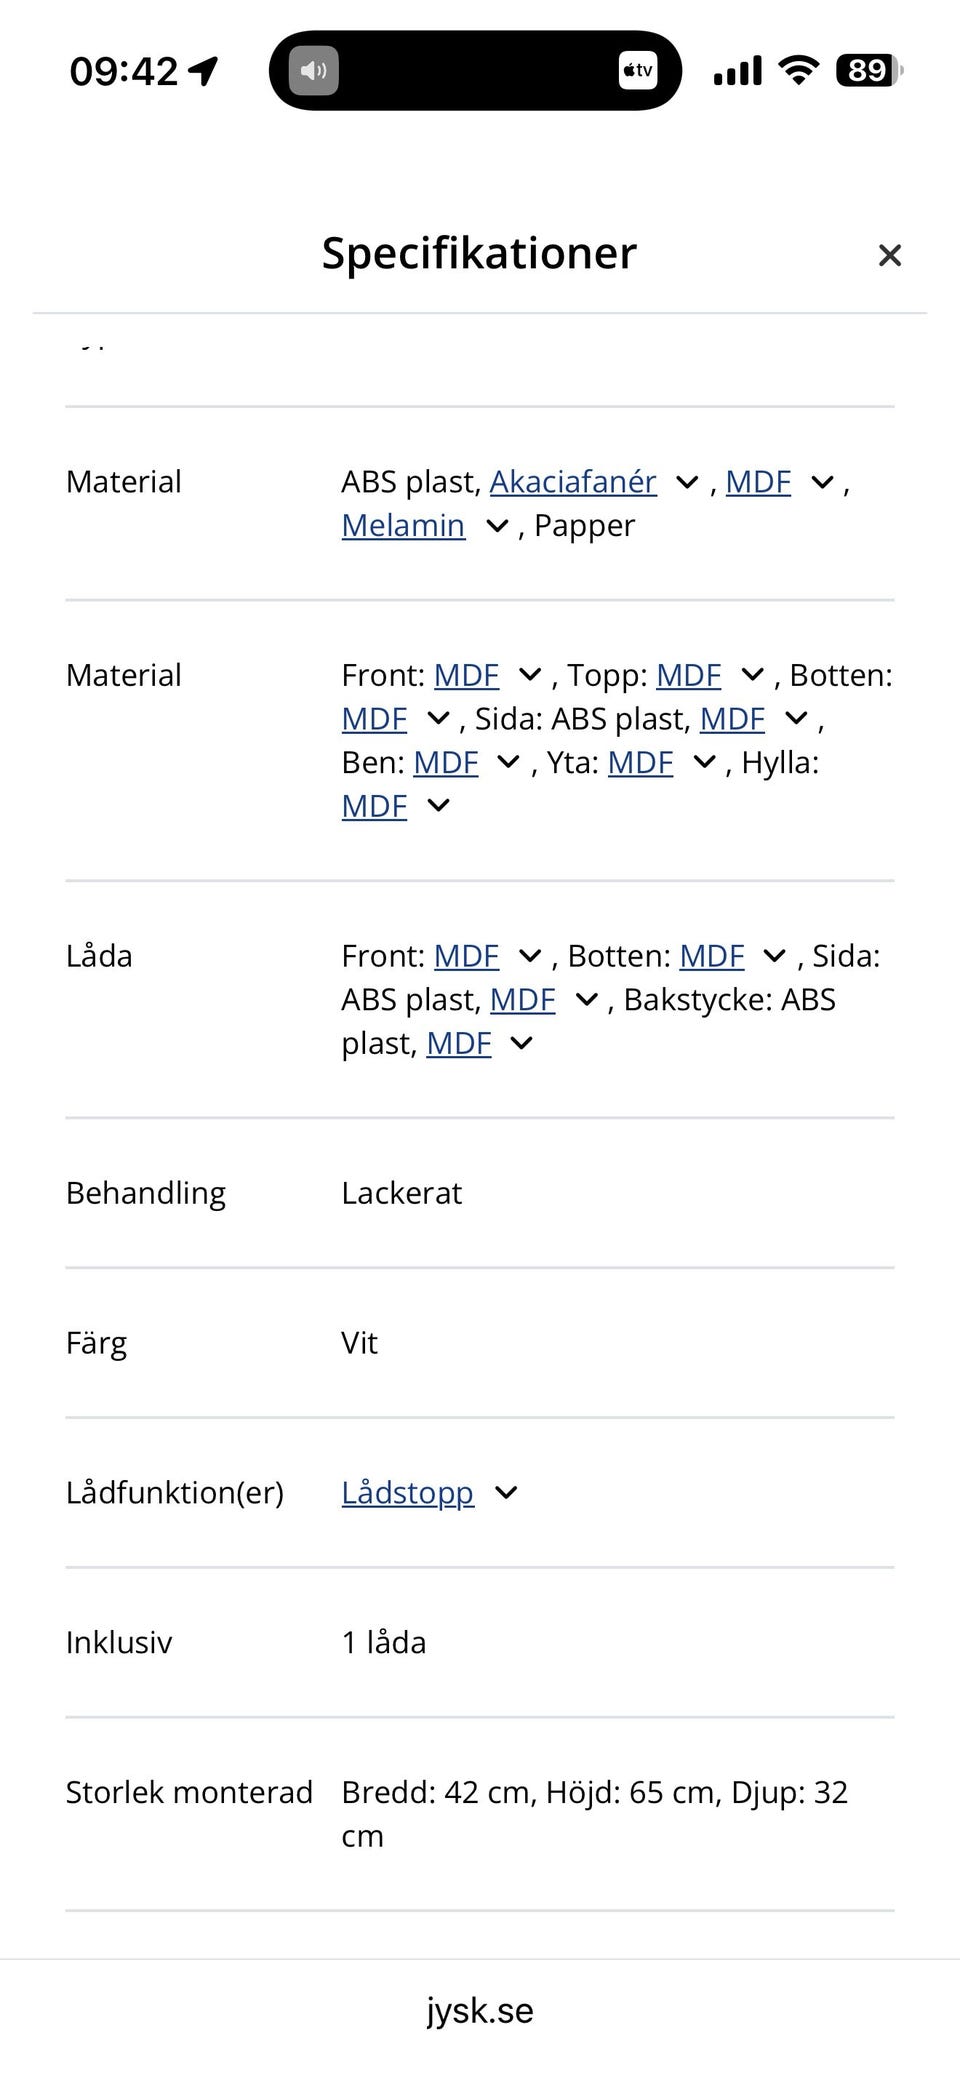The width and height of the screenshot is (960, 2086).
Task: Click the Ben: MDF link
Action: (446, 763)
